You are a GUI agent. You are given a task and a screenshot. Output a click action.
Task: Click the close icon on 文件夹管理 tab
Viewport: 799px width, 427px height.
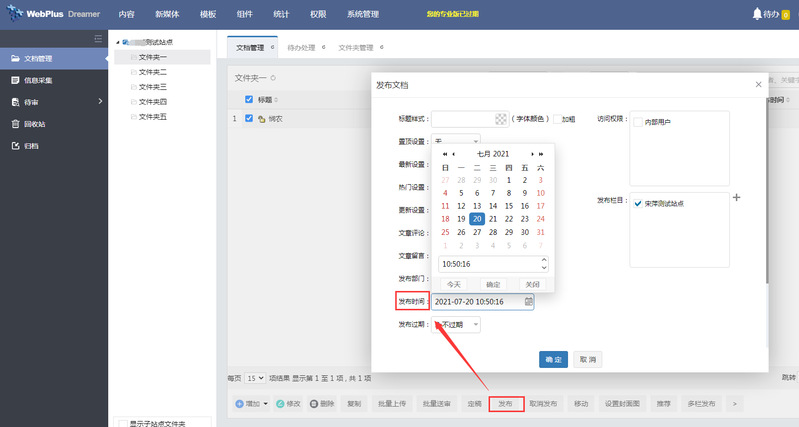(x=382, y=47)
